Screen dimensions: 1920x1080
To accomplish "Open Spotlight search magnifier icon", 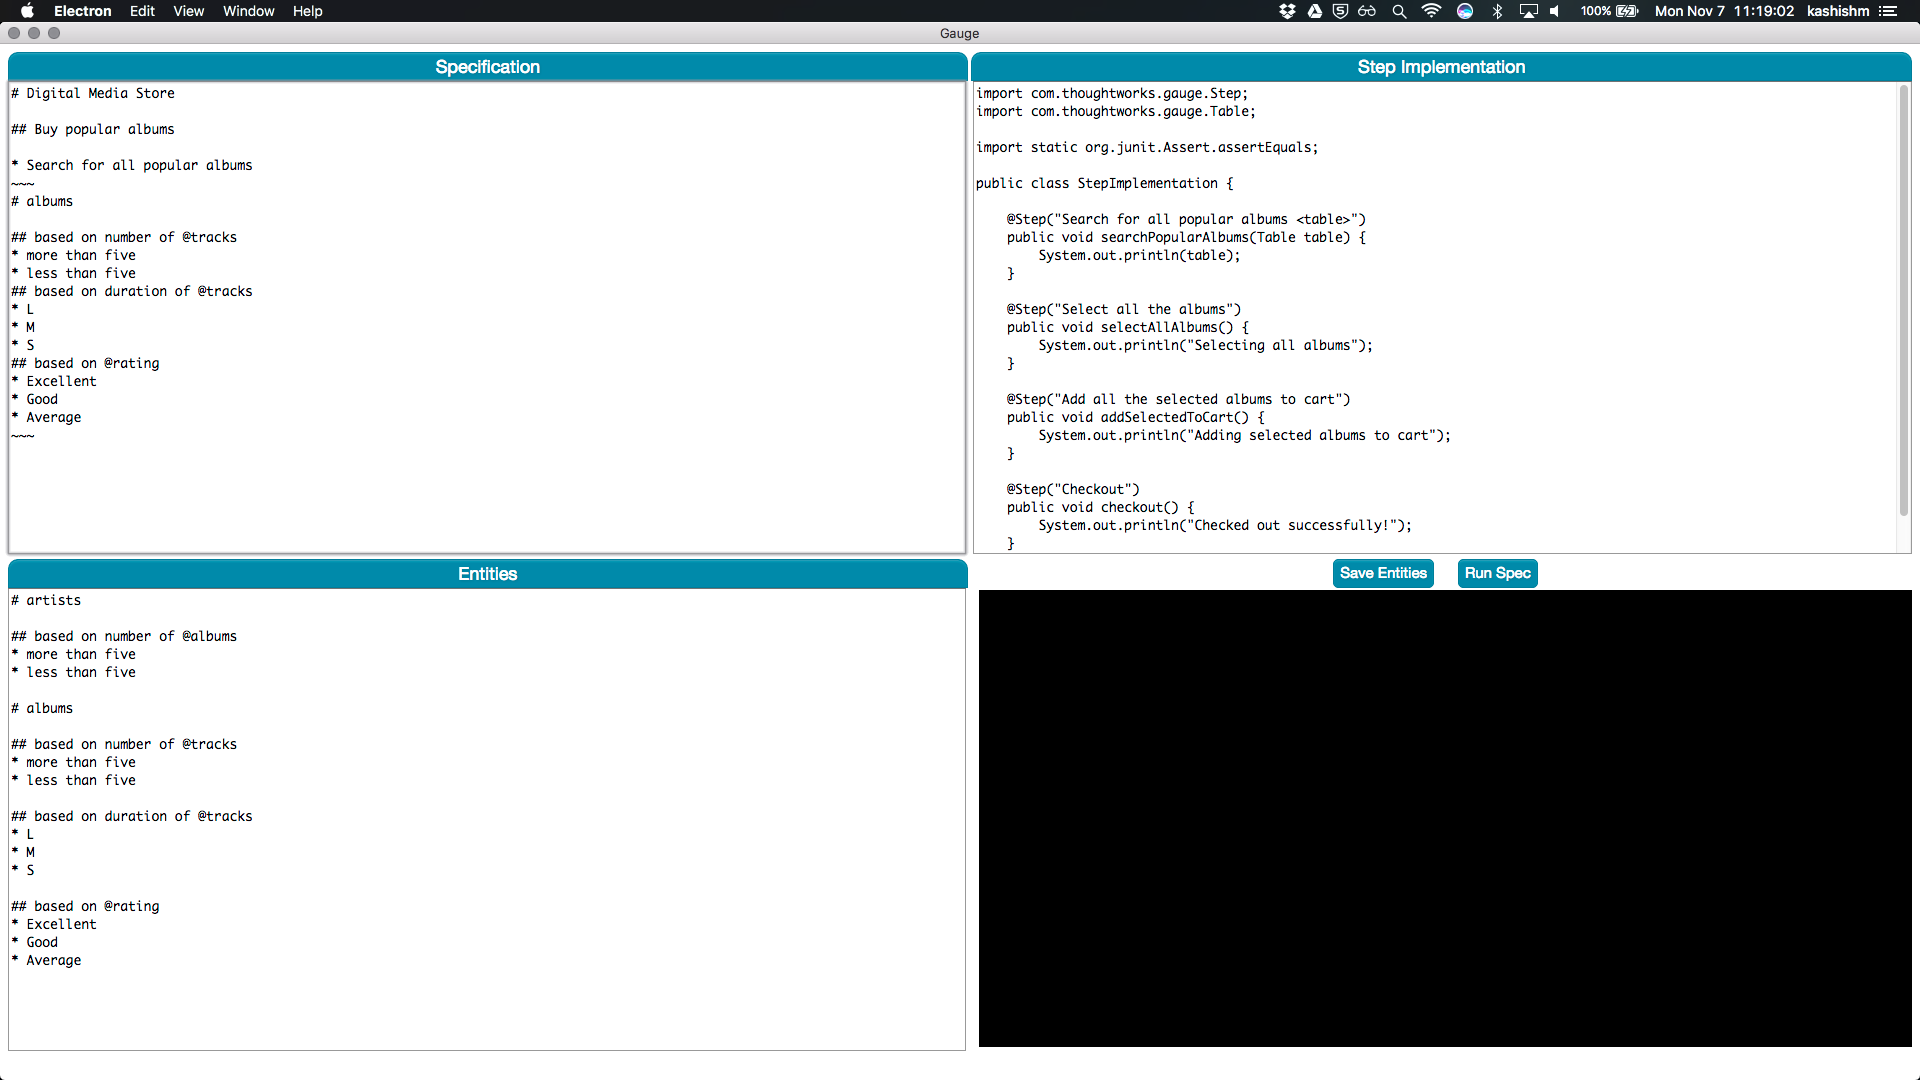I will point(1399,11).
